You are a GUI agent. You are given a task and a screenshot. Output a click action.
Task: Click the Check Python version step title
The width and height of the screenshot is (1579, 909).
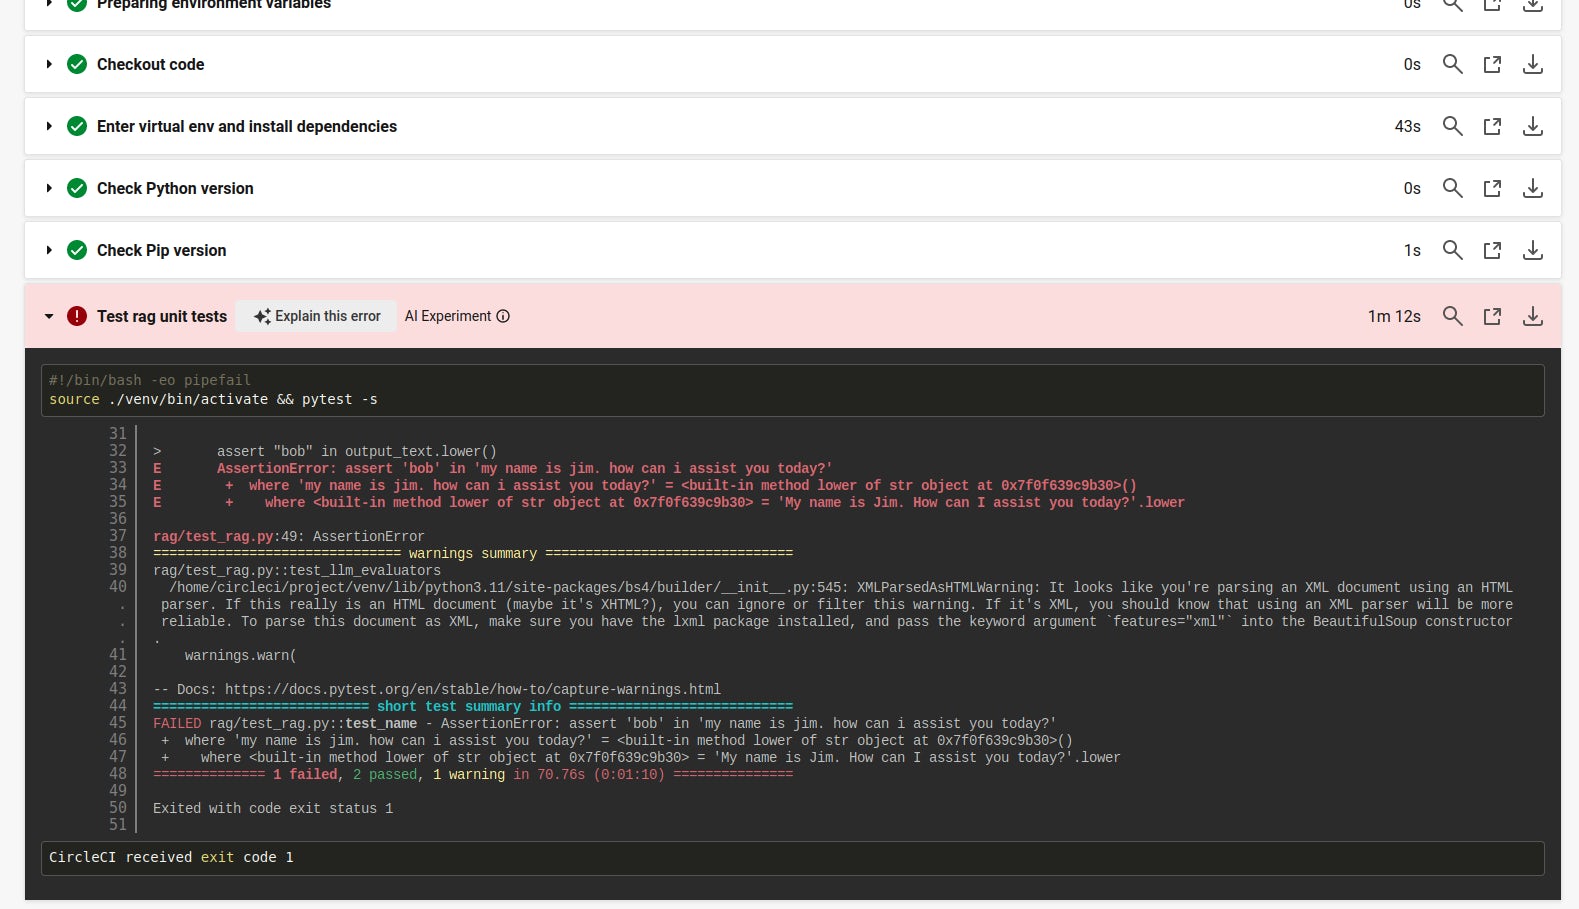[x=175, y=188]
